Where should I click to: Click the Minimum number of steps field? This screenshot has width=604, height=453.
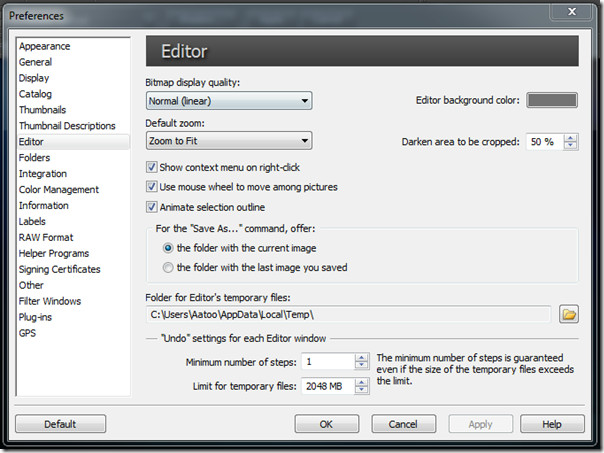pos(328,362)
